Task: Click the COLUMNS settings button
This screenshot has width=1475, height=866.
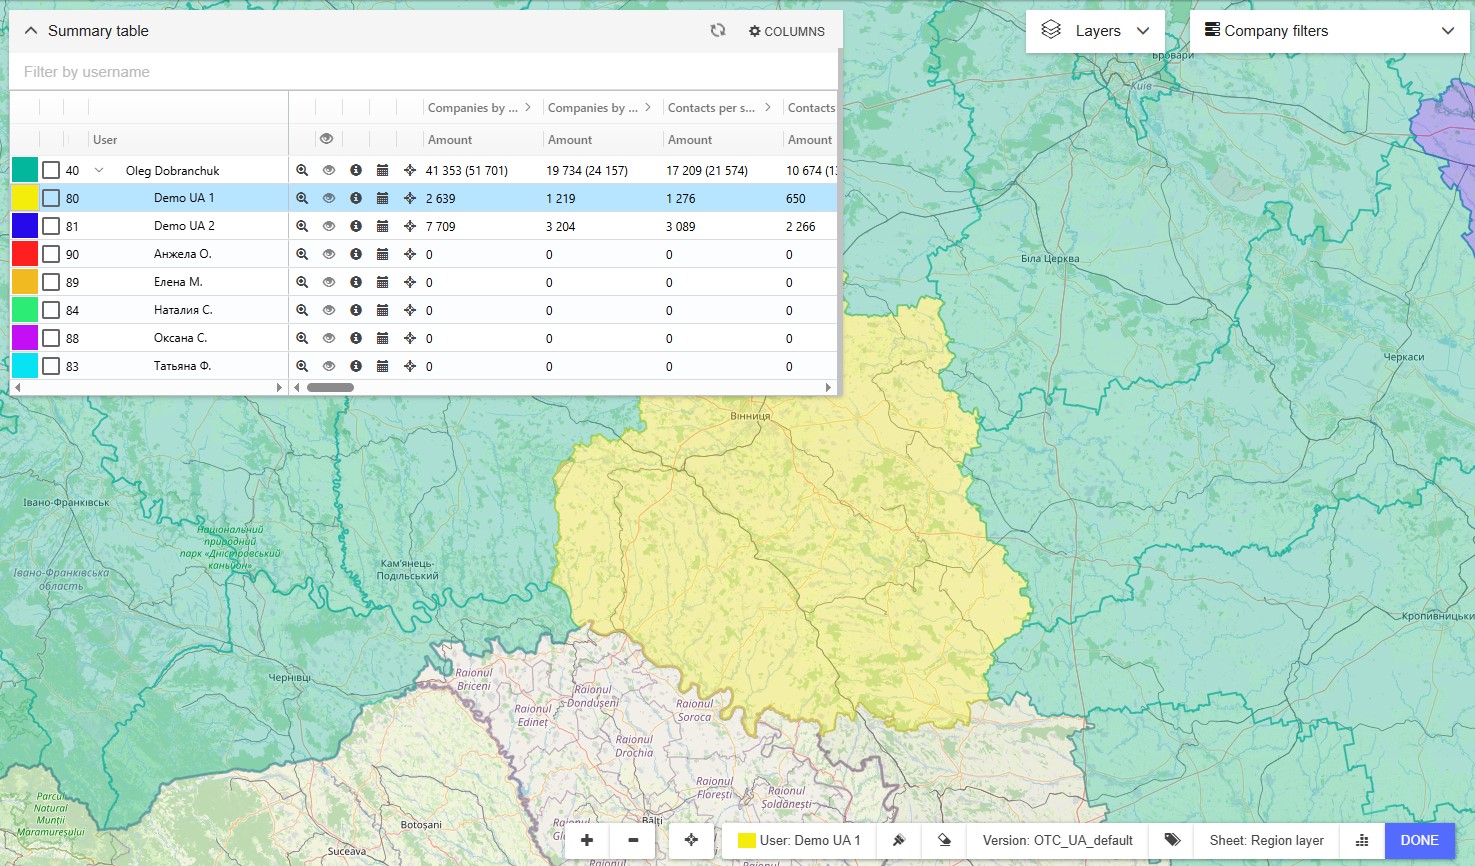Action: [x=787, y=31]
